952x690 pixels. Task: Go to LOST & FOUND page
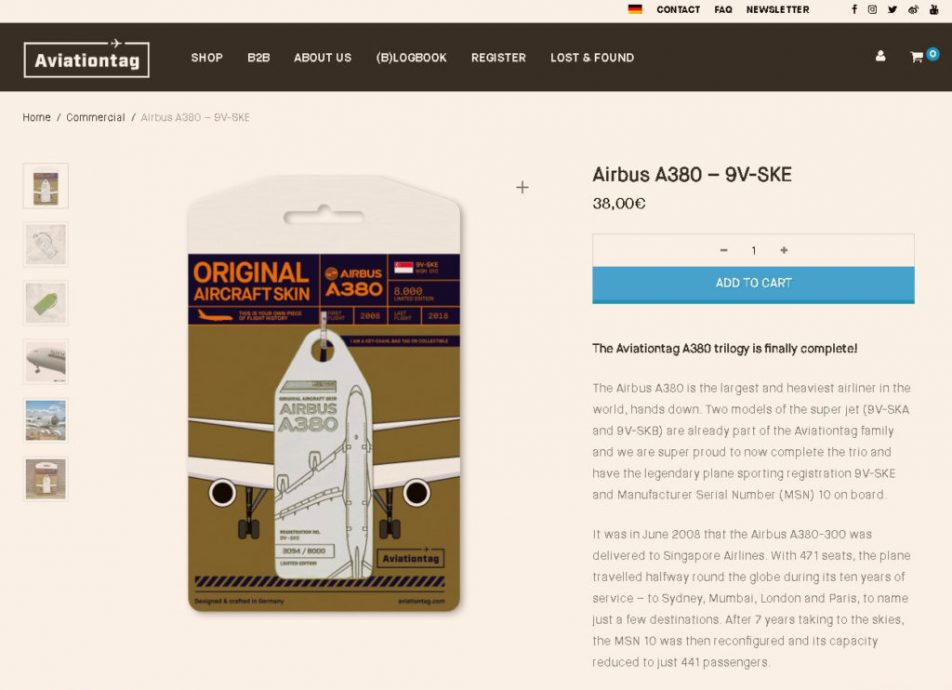[592, 58]
